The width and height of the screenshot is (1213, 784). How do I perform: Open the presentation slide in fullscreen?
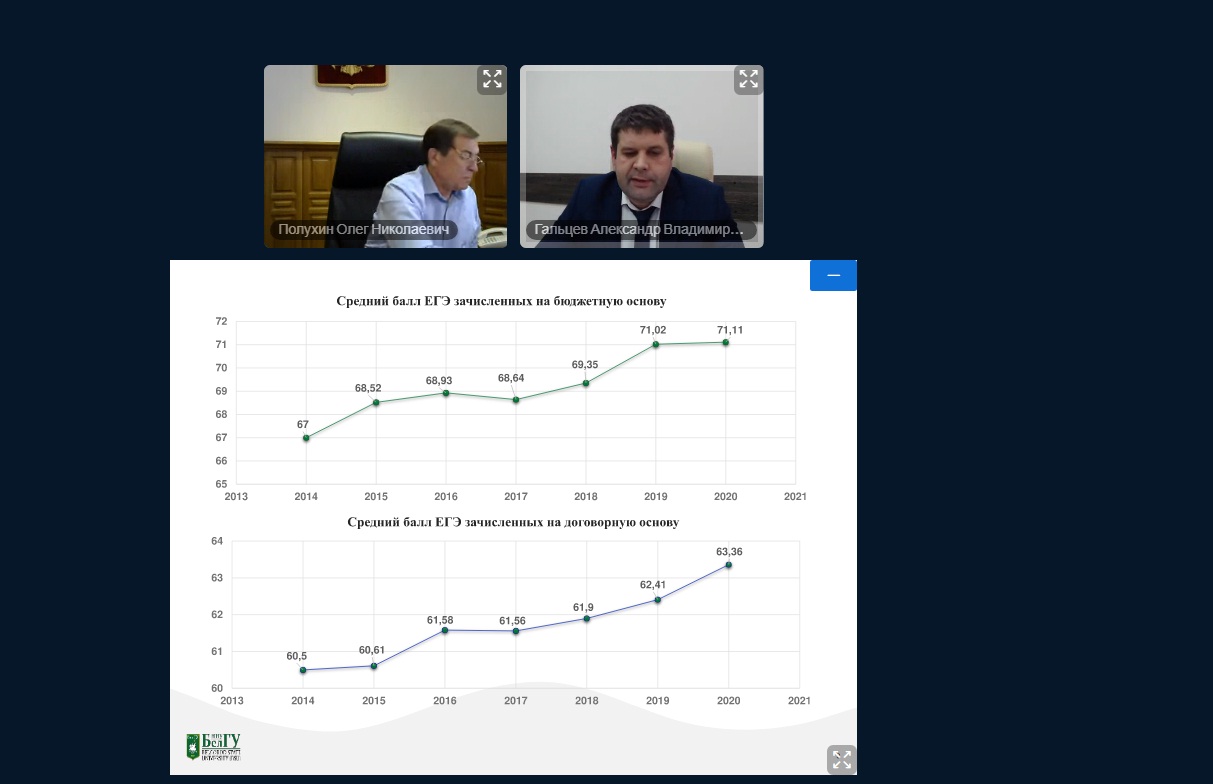(841, 760)
